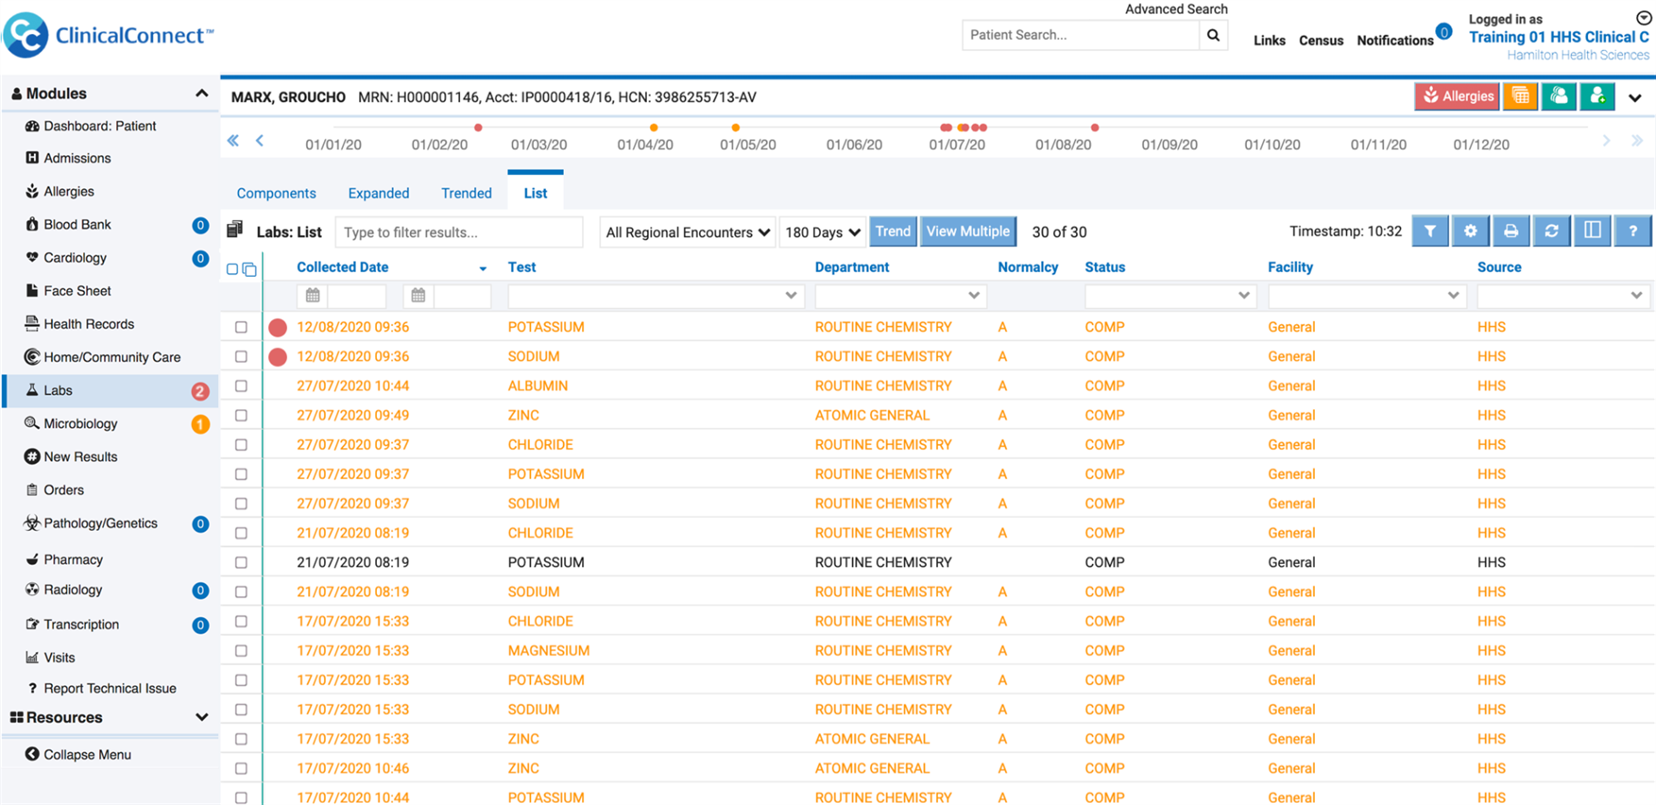1656x805 pixels.
Task: Refresh the labs list results
Action: (x=1551, y=231)
